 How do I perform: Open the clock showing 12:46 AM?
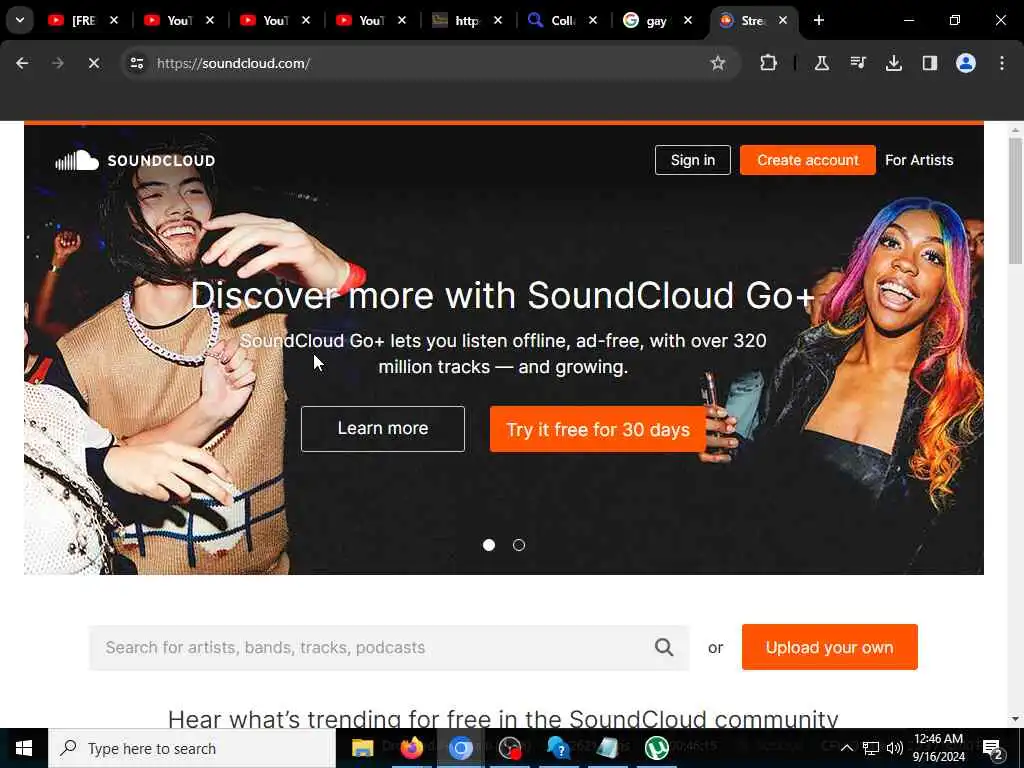[938, 748]
